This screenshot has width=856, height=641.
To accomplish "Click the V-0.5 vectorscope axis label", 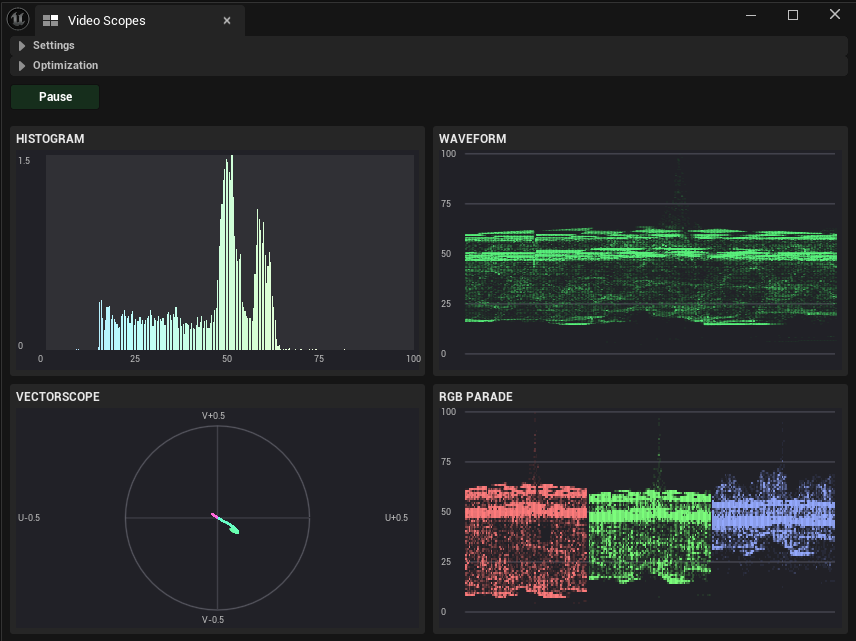I will (x=213, y=620).
